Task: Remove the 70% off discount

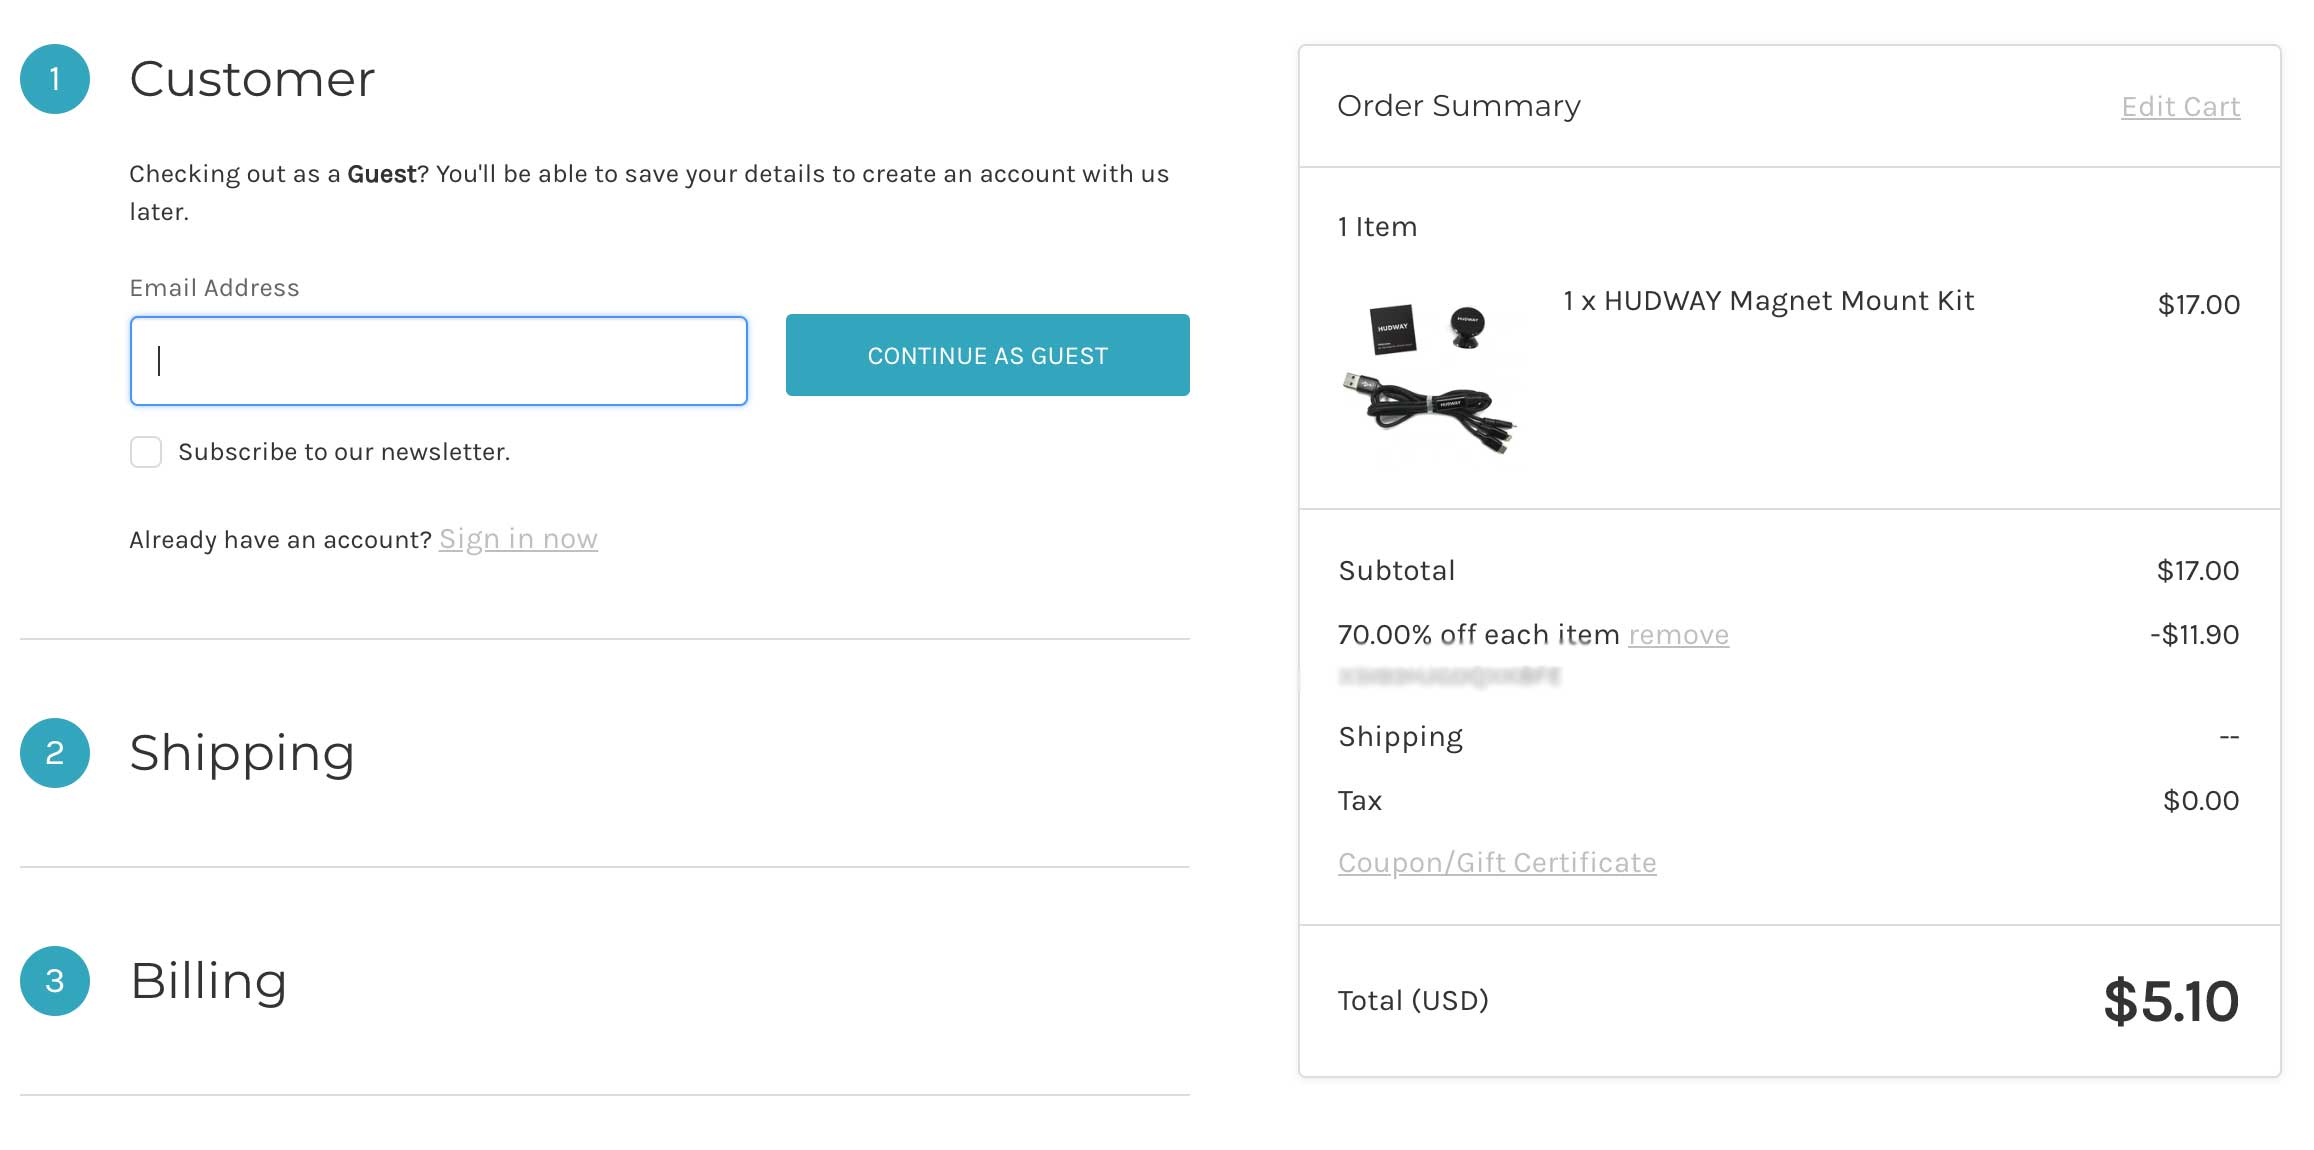Action: click(x=1678, y=635)
